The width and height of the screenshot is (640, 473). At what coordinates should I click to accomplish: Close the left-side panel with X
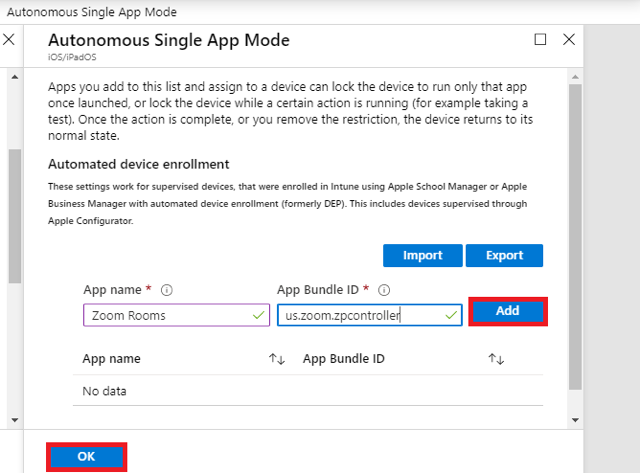pos(9,40)
